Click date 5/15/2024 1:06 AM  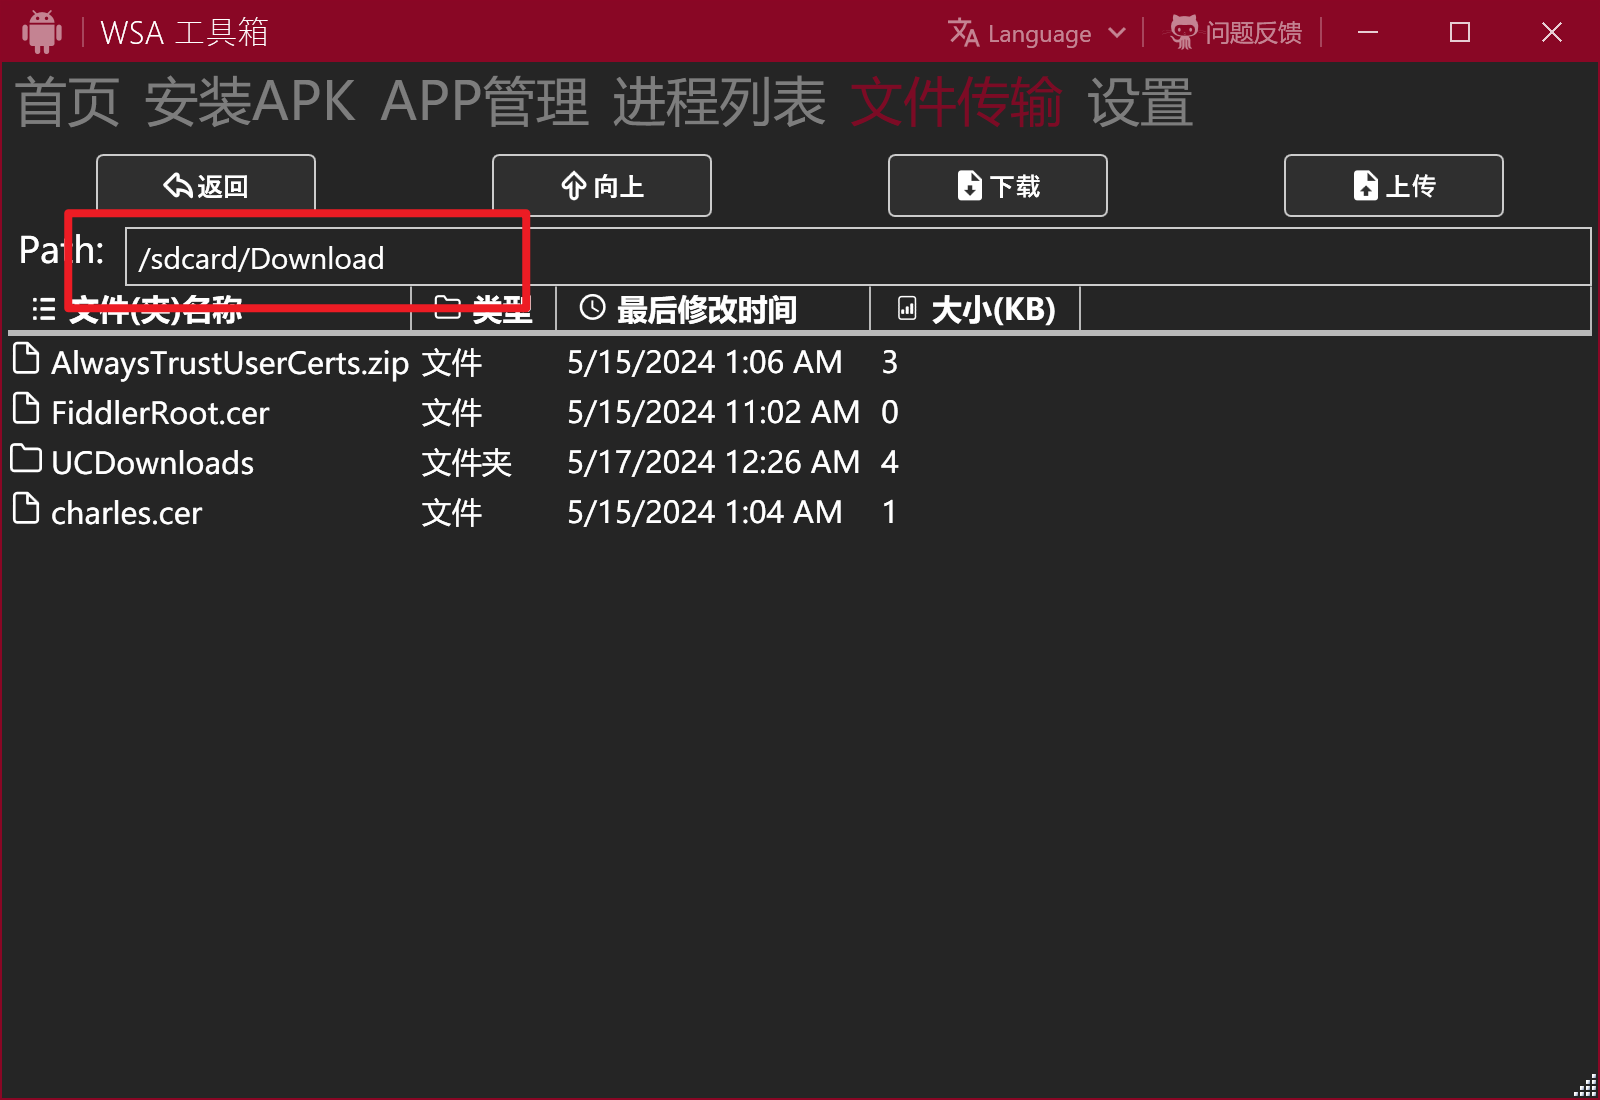tap(705, 362)
